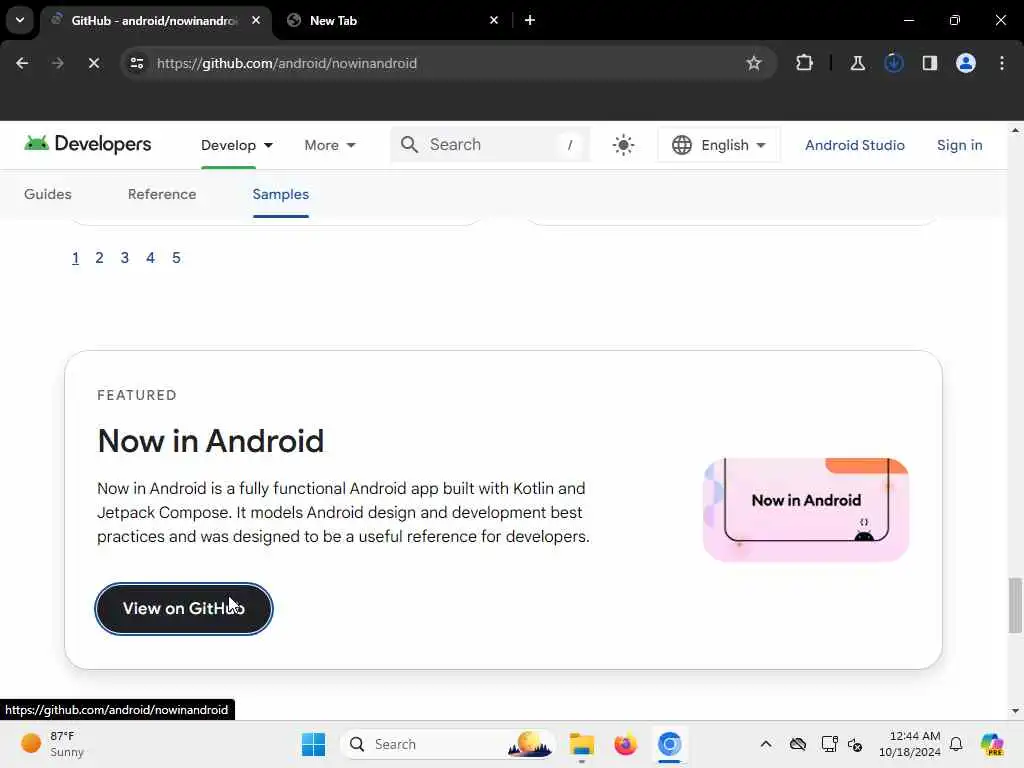
Task: Open clock and date 12:44 AM
Action: (910, 744)
